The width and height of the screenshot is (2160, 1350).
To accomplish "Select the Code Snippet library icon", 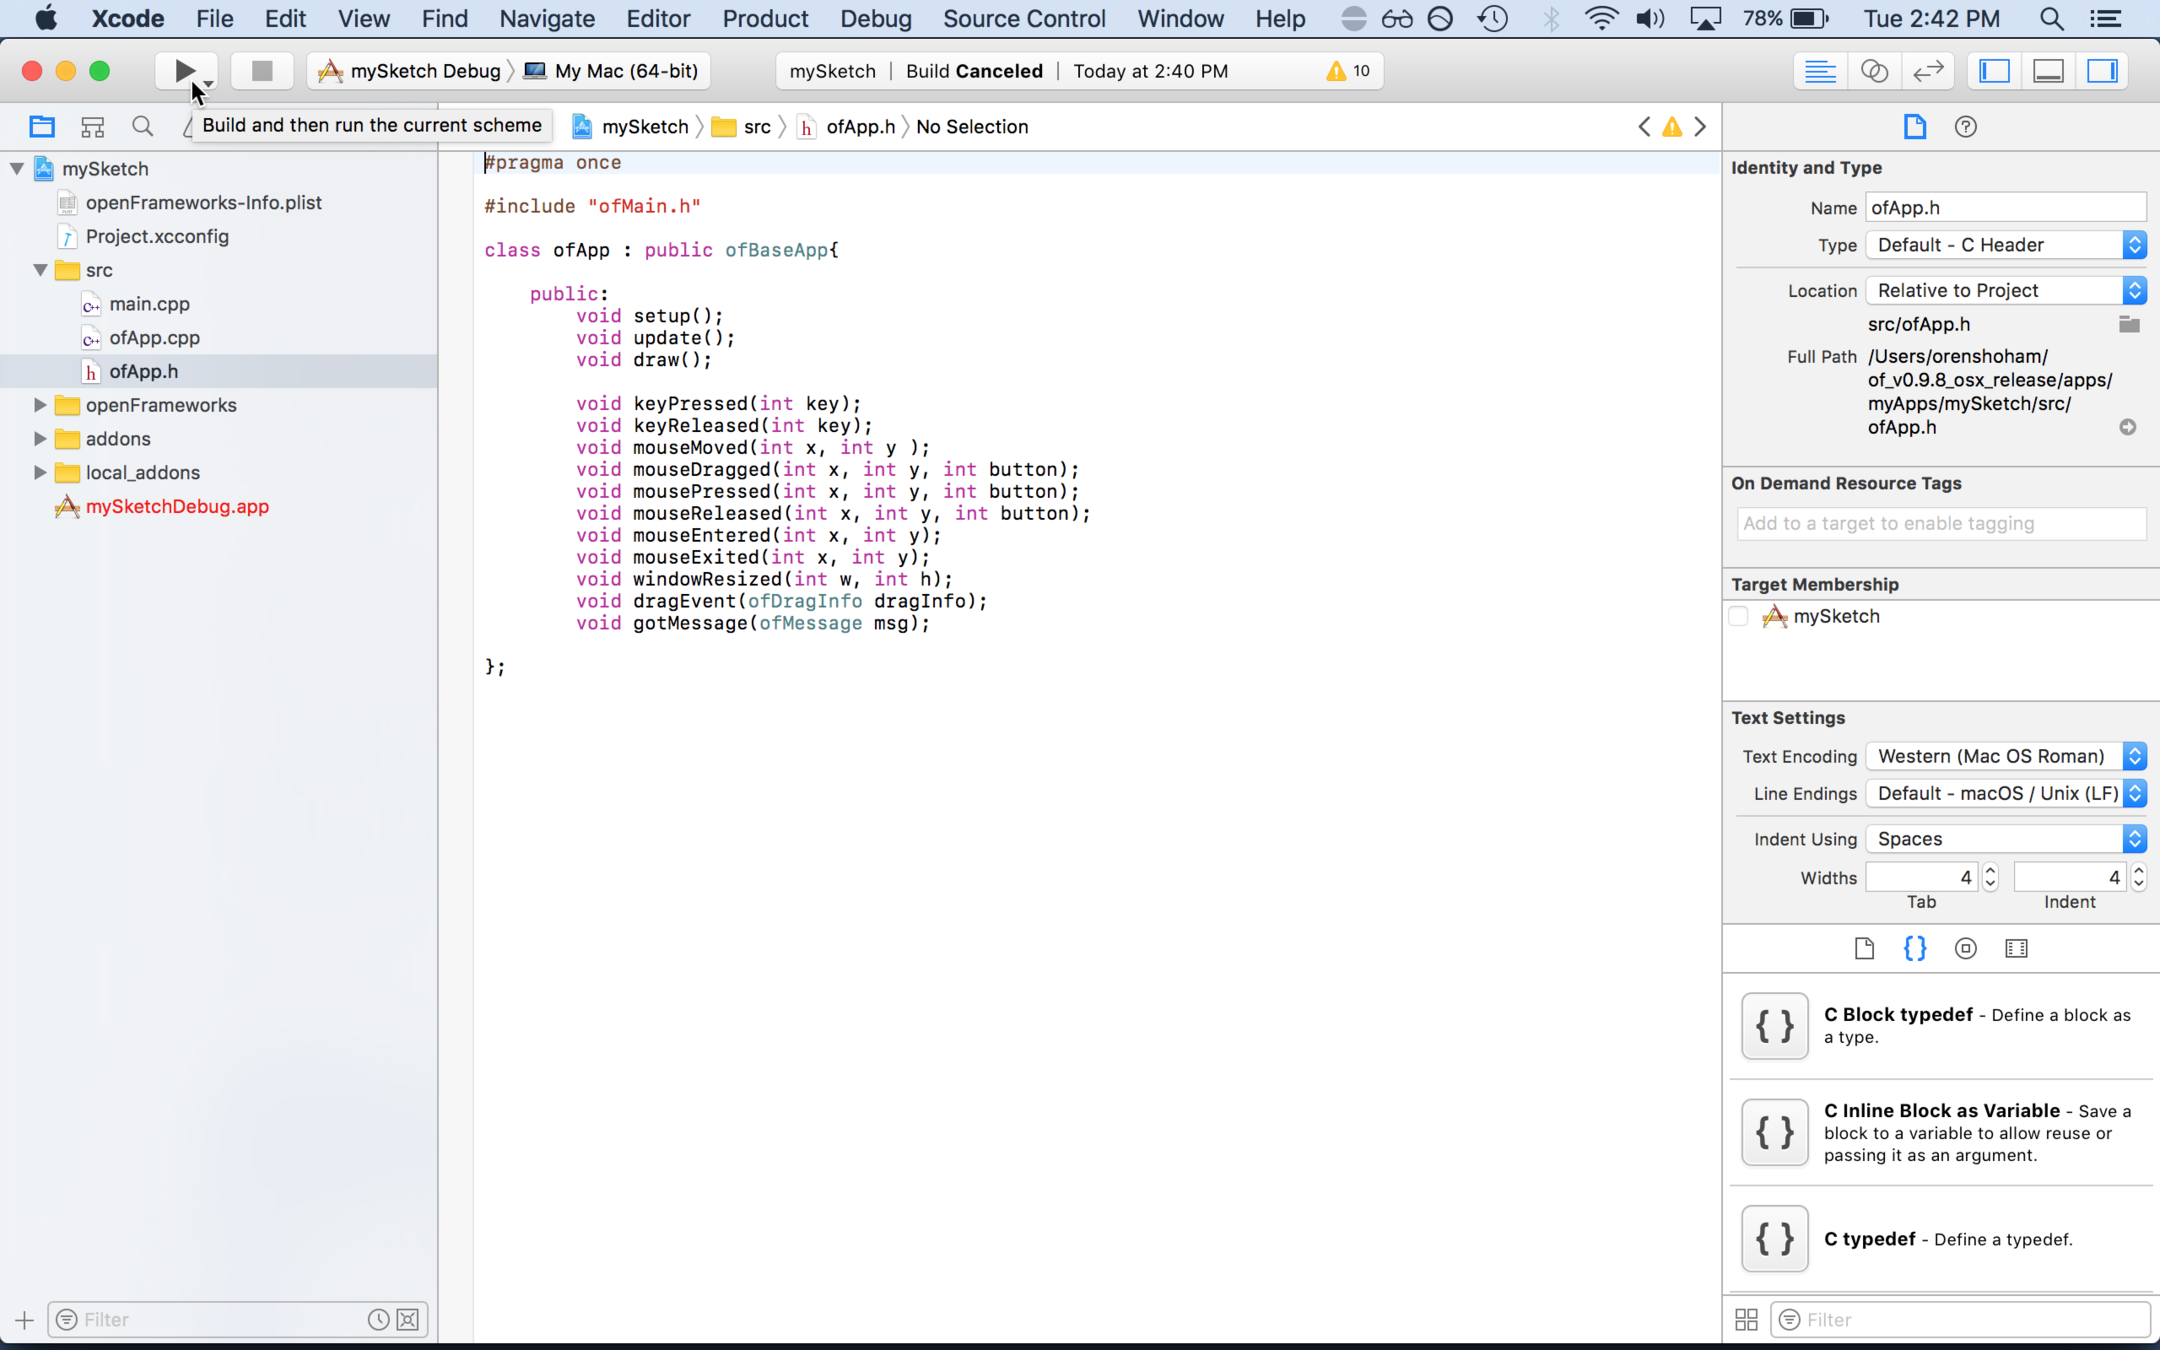I will point(1914,948).
